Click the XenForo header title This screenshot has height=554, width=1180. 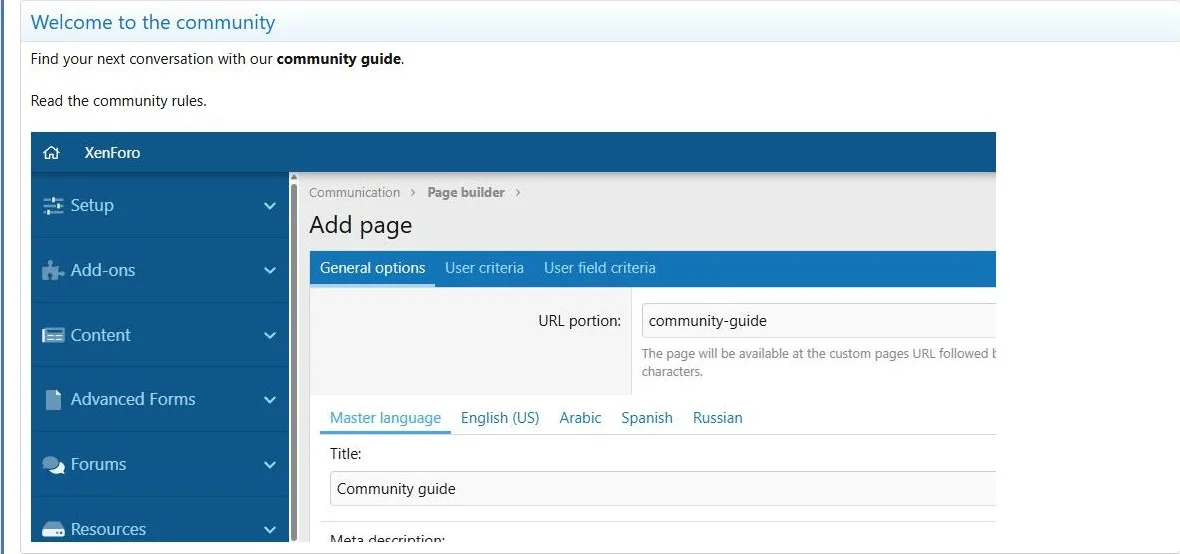[112, 153]
